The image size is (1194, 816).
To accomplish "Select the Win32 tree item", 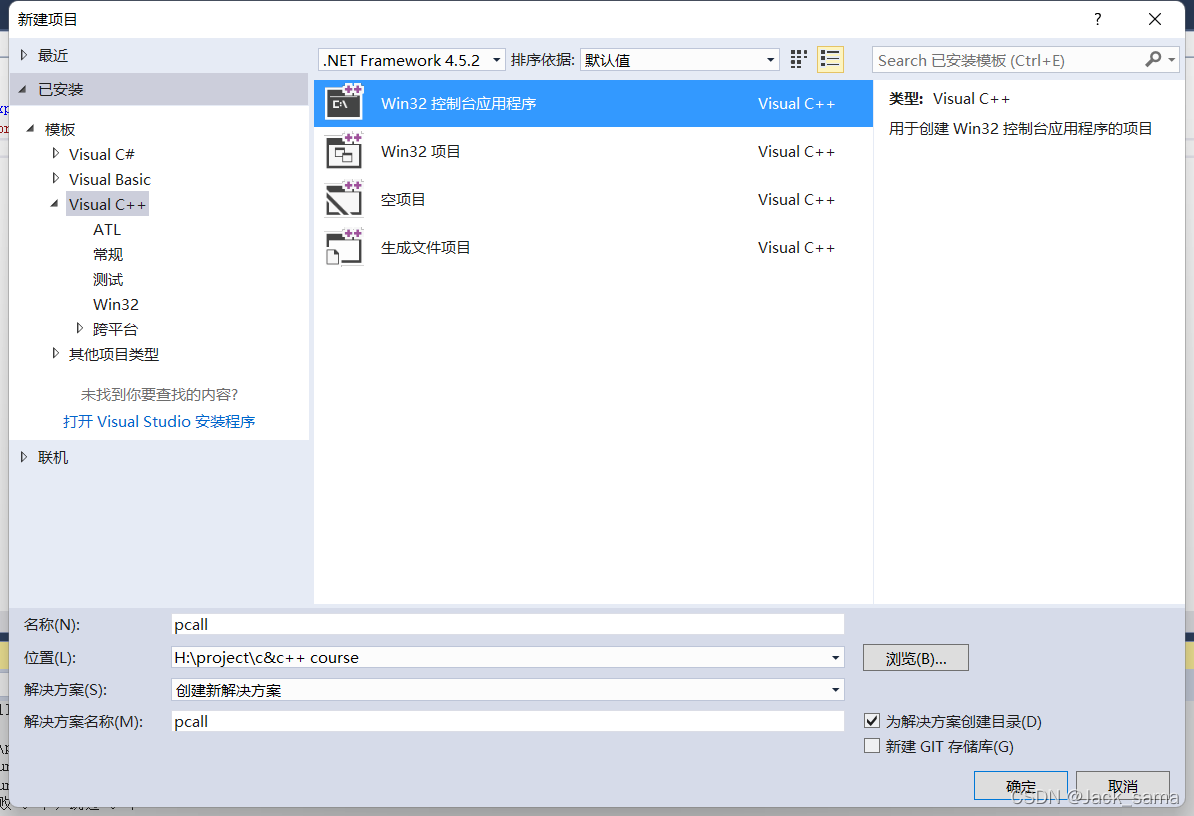I will pyautogui.click(x=116, y=304).
